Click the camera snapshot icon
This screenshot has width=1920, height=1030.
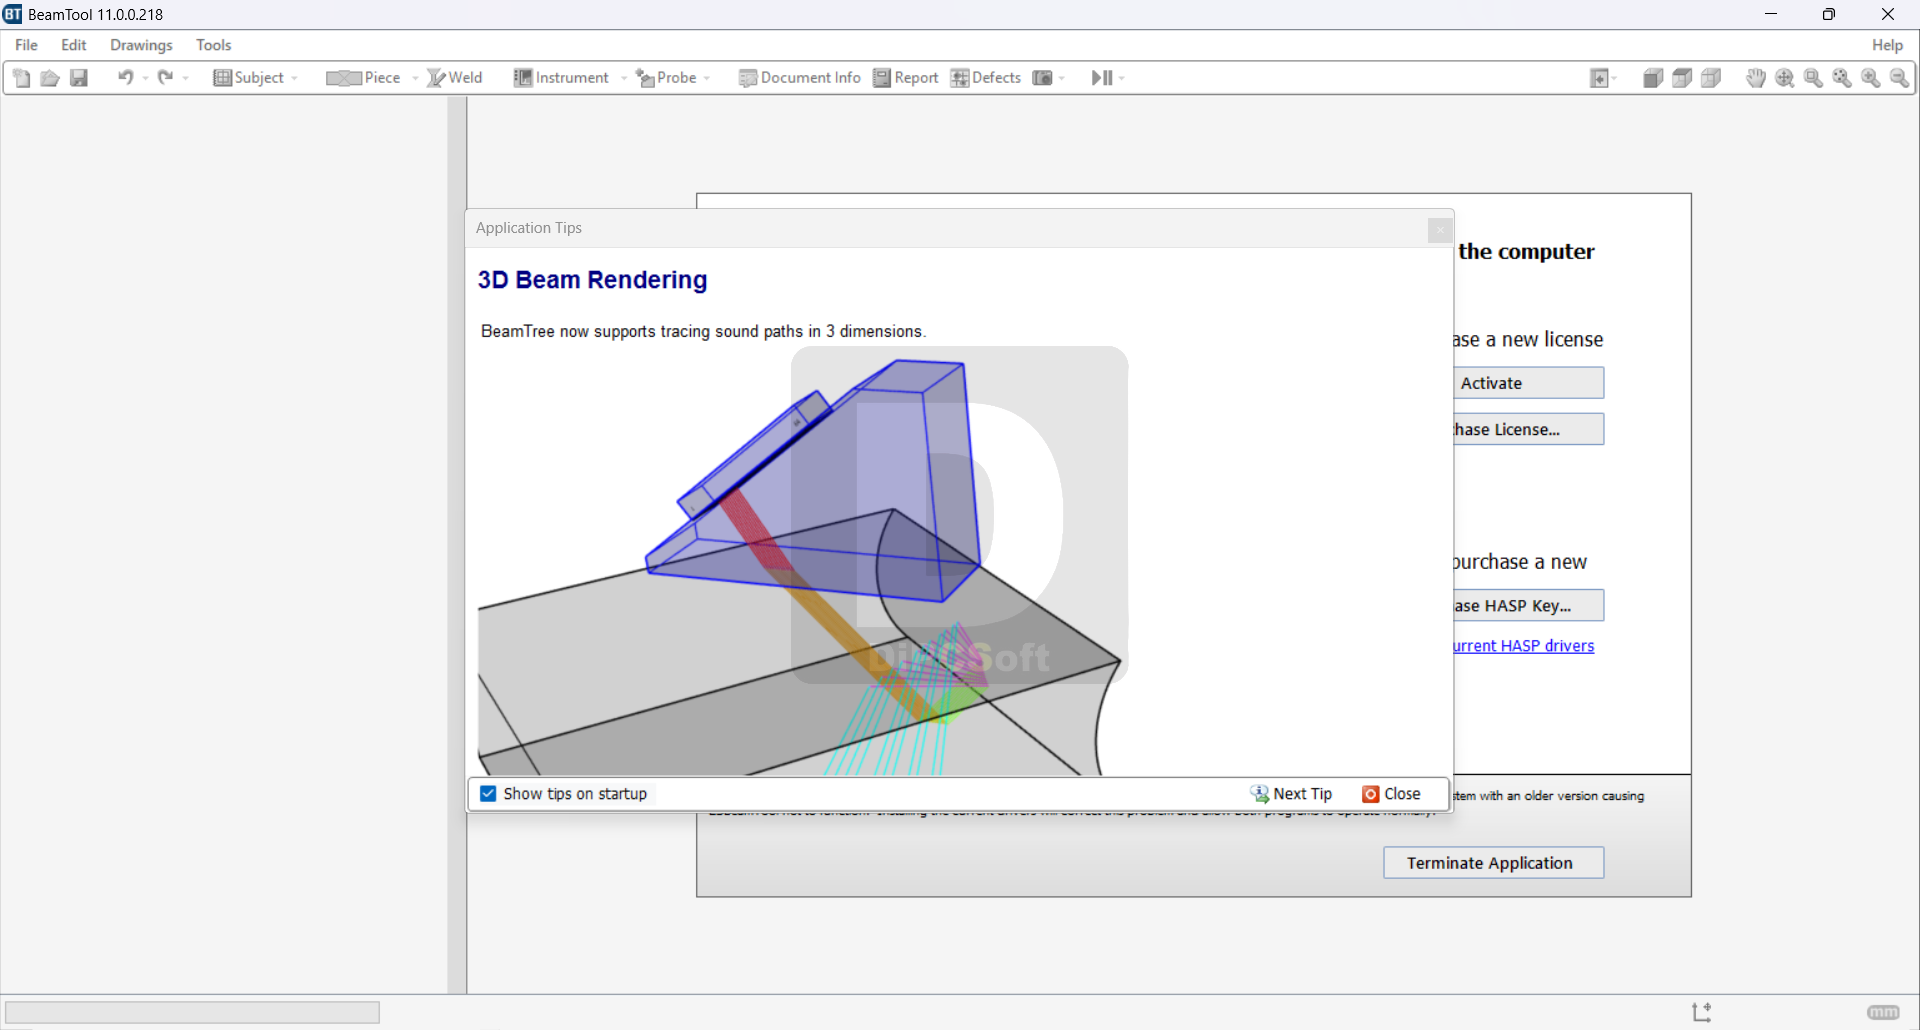[1043, 78]
